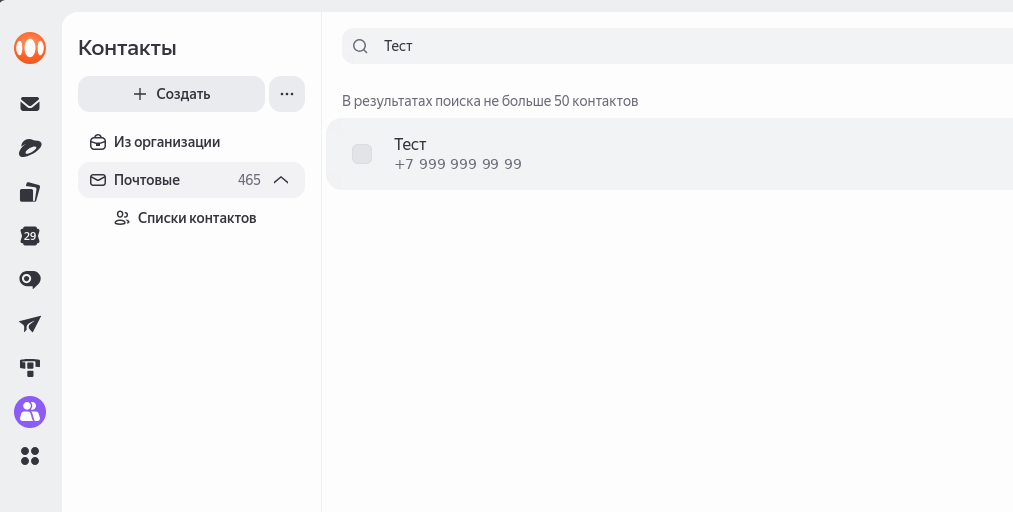Open the purple Contacts icon
Viewport: 1013px width, 512px height.
pyautogui.click(x=30, y=412)
